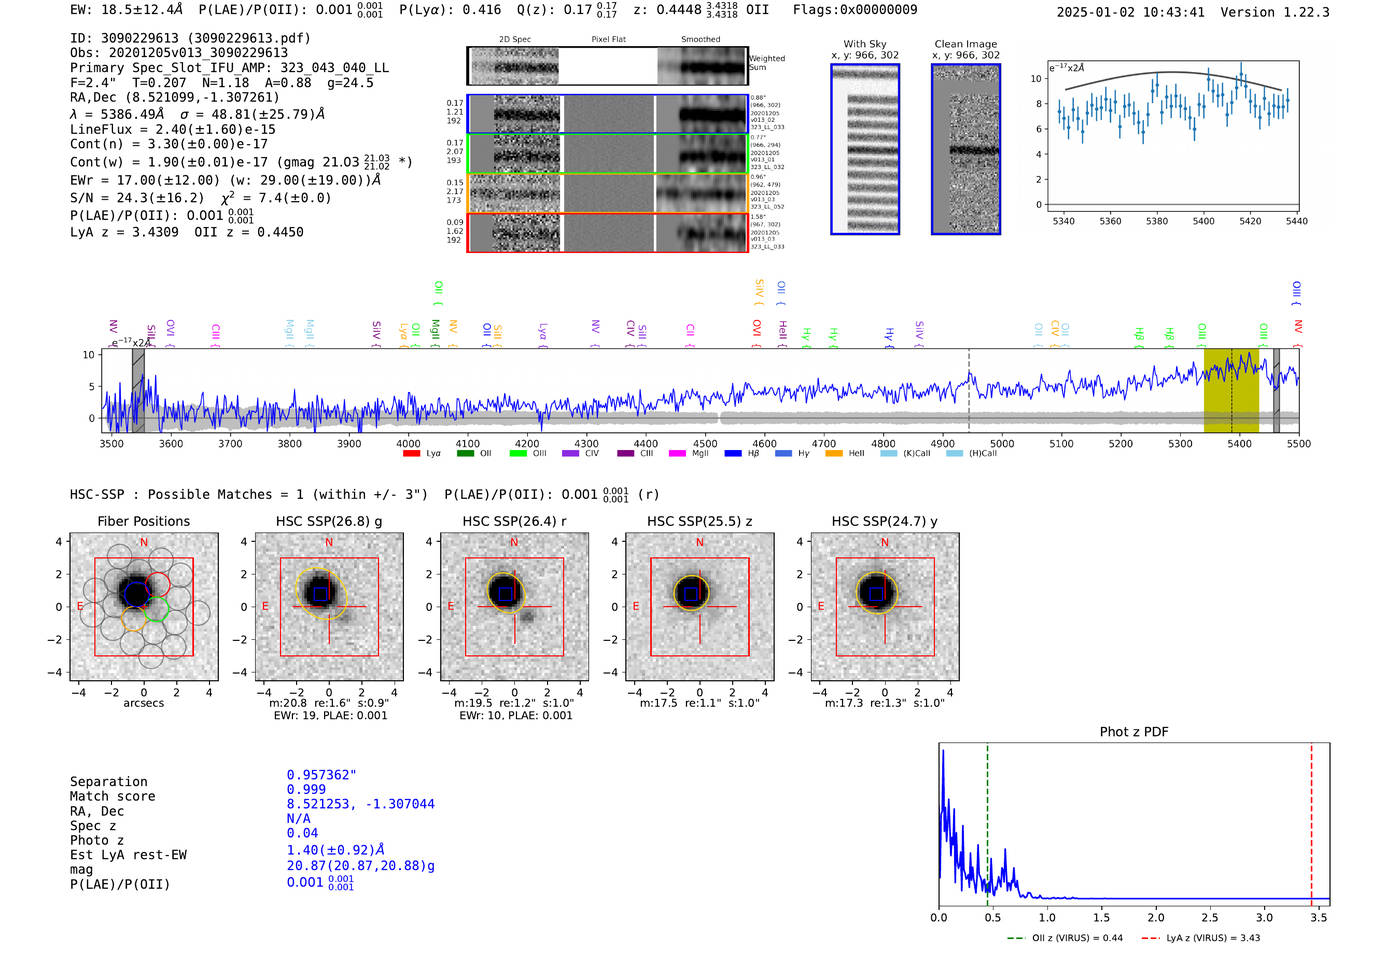The width and height of the screenshot is (1400, 953).
Task: Click the Weighted Sum 2D spectrum strip
Action: click(x=607, y=66)
